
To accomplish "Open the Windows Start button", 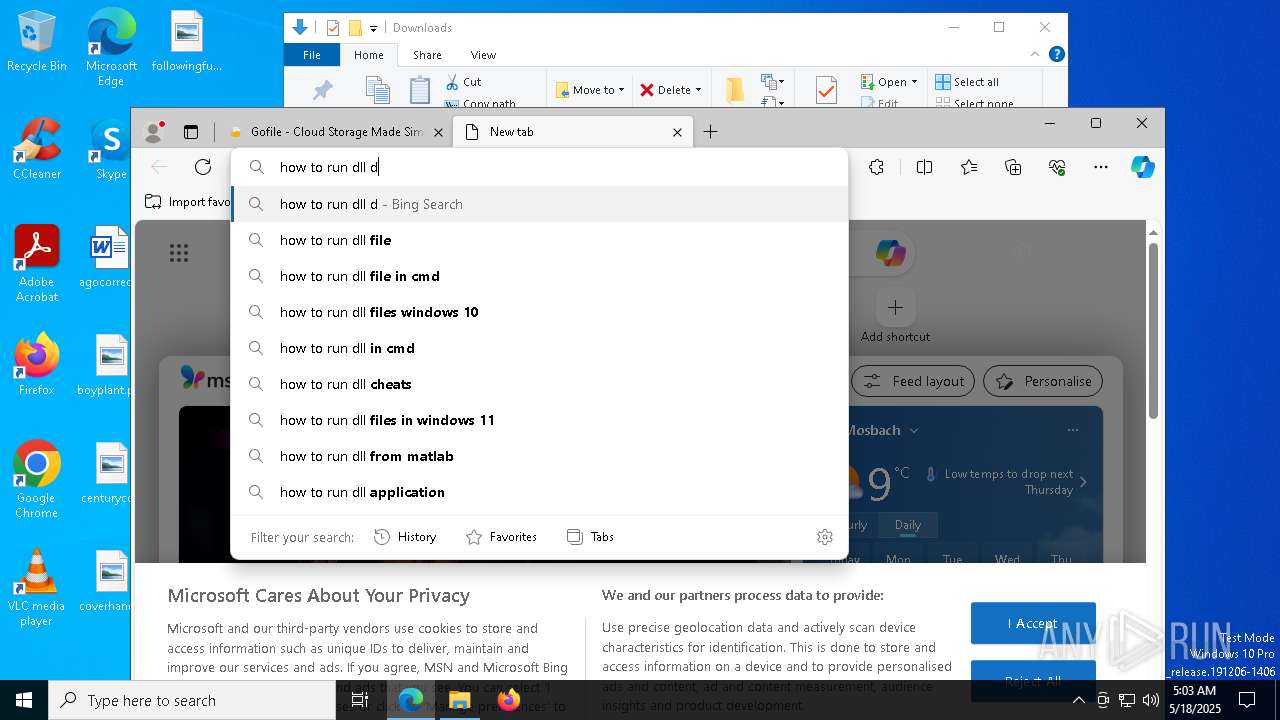I will [x=24, y=700].
